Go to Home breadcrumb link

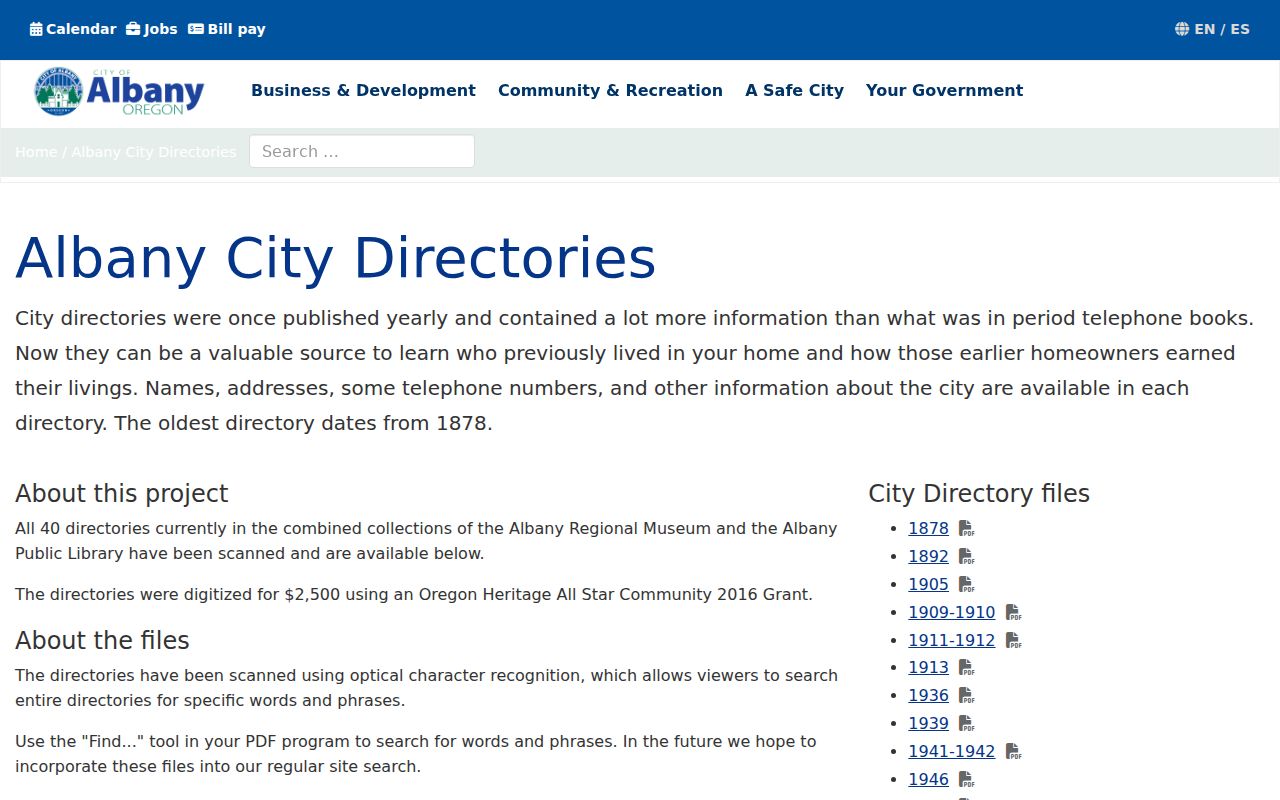(x=36, y=152)
